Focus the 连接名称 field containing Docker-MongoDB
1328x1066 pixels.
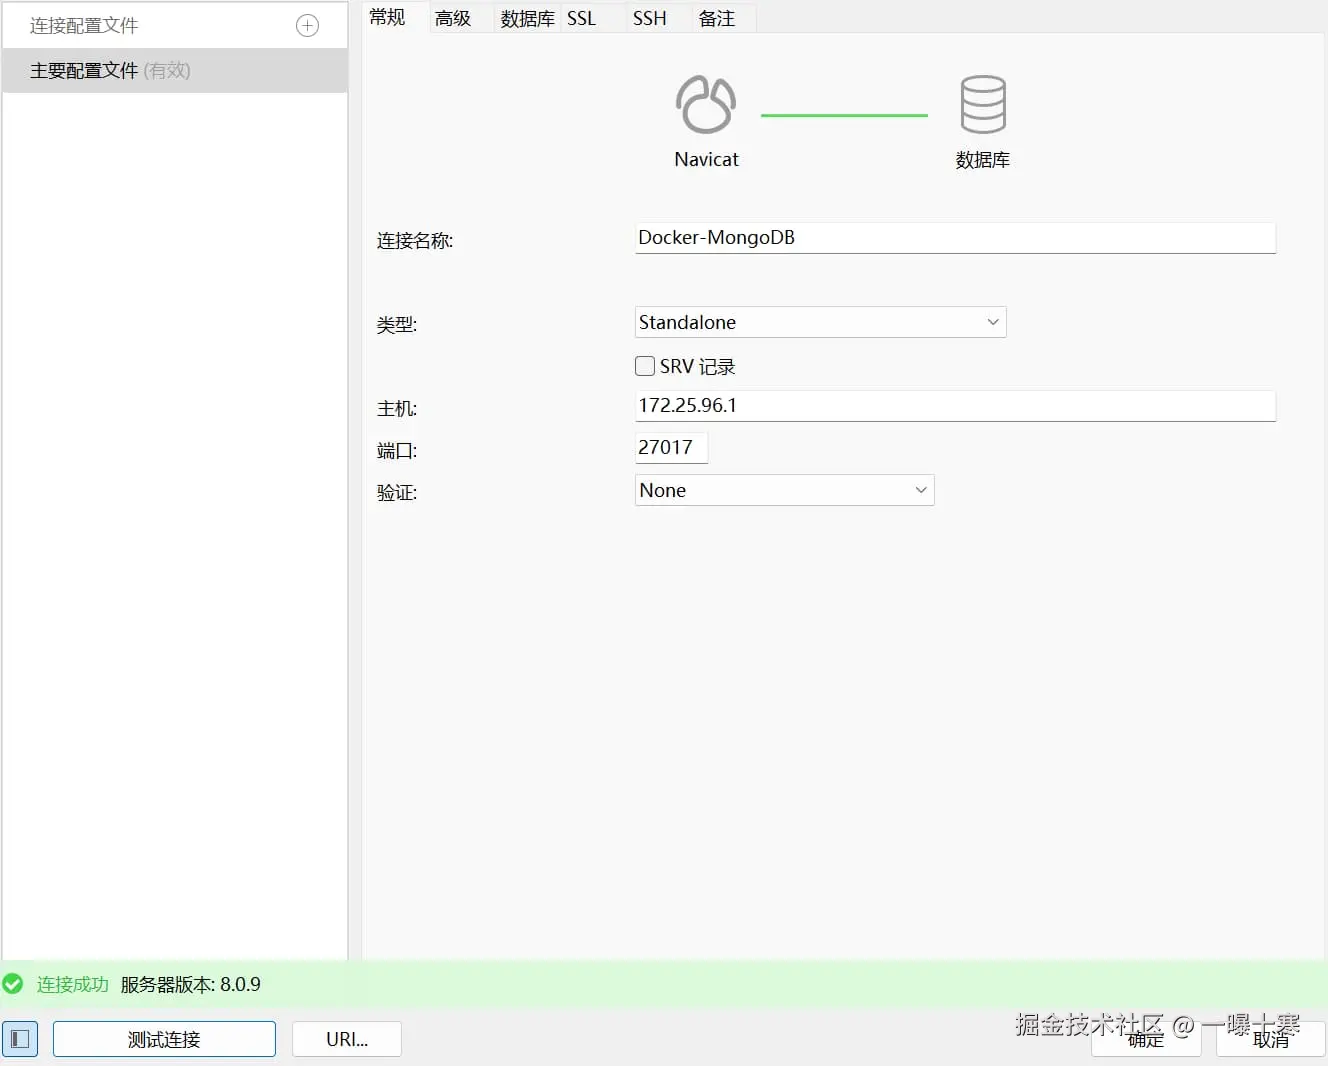(955, 238)
